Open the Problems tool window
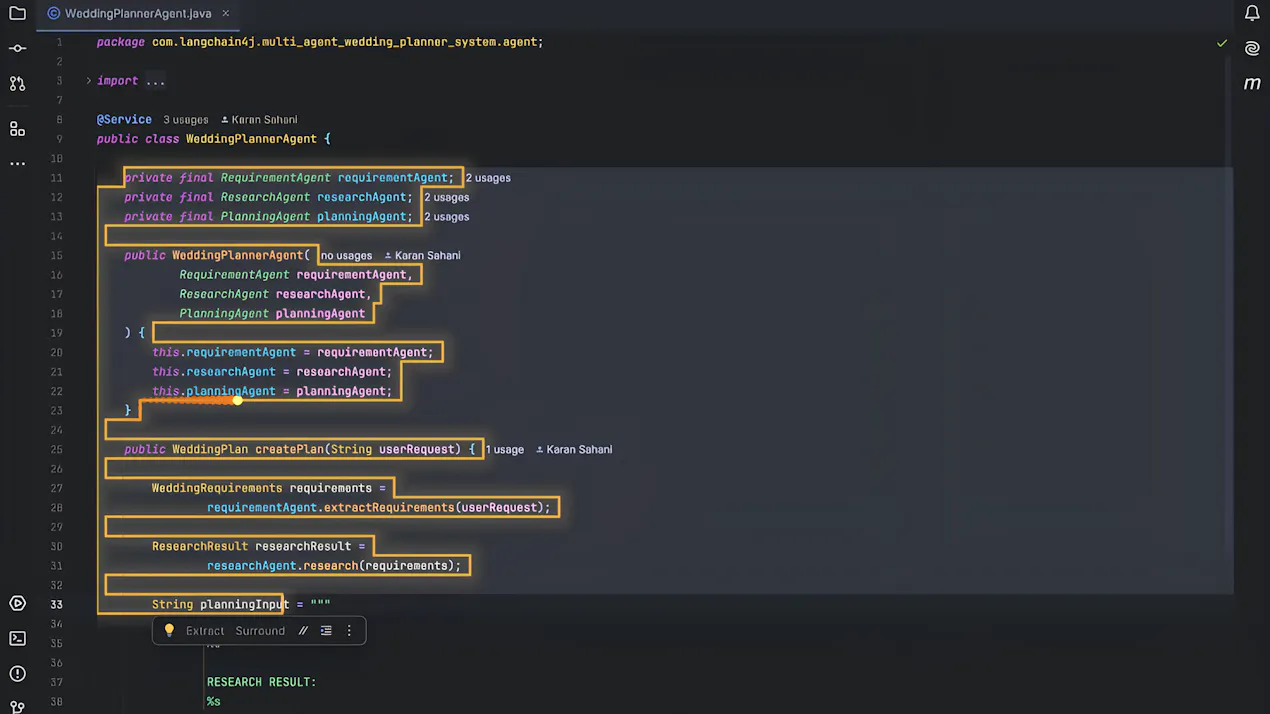 tap(17, 673)
